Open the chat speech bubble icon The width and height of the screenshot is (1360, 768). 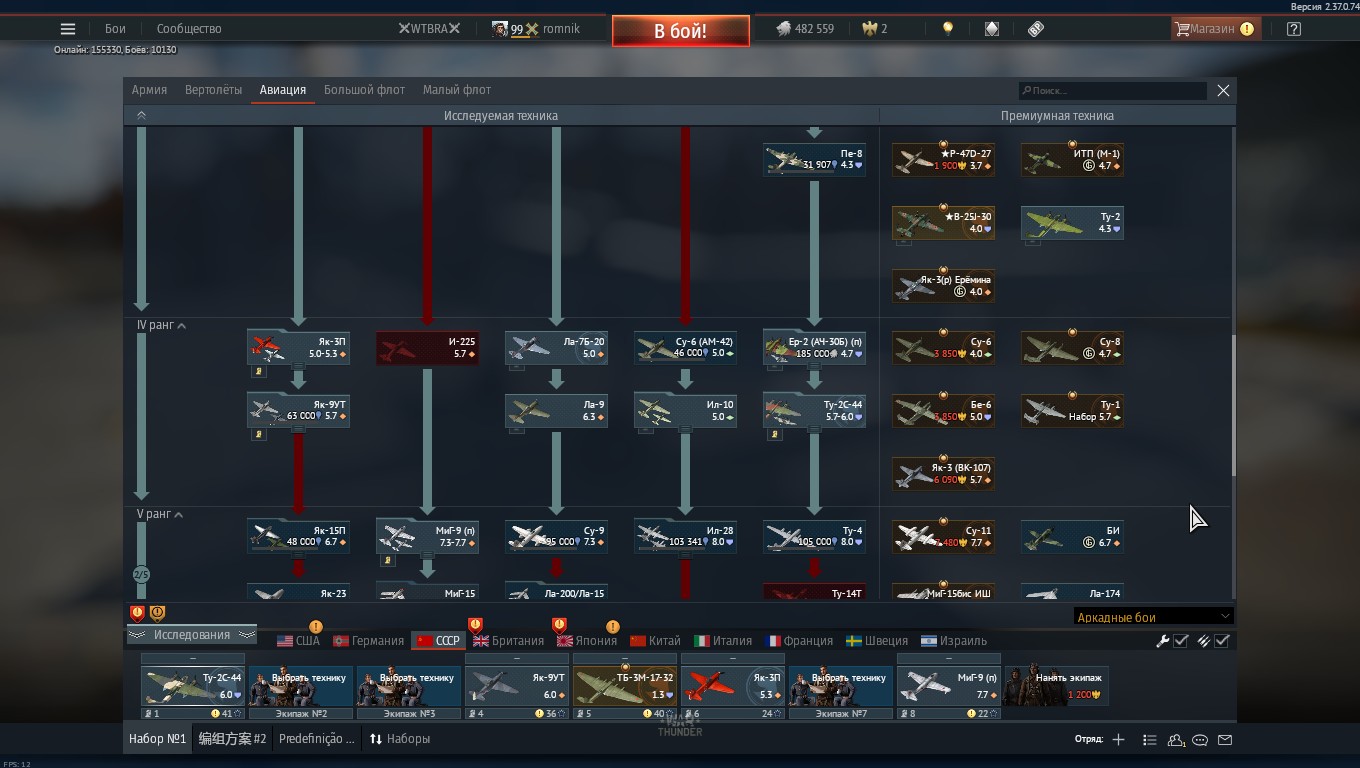click(1200, 740)
